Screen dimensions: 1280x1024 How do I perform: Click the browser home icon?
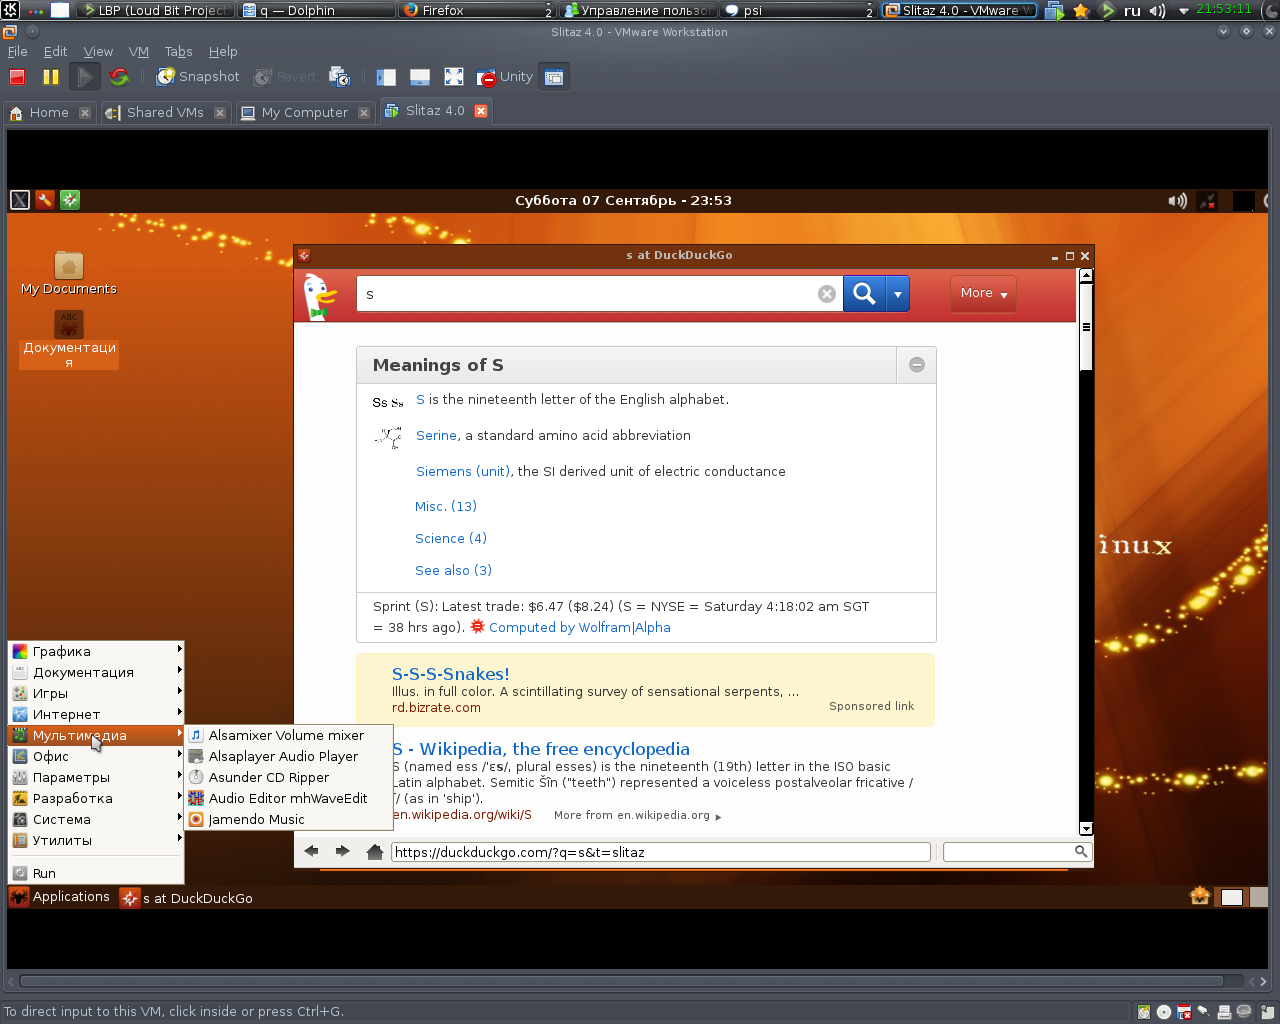[x=375, y=852]
